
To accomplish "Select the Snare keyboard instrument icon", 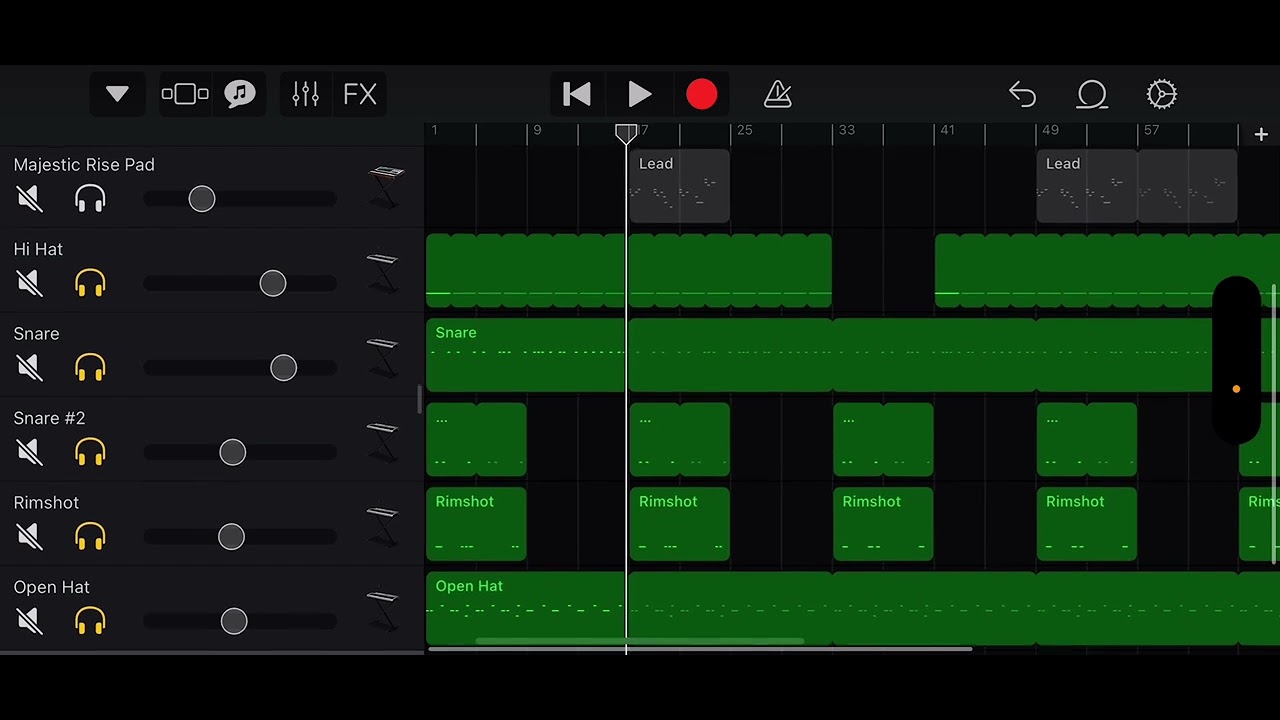I will [383, 356].
